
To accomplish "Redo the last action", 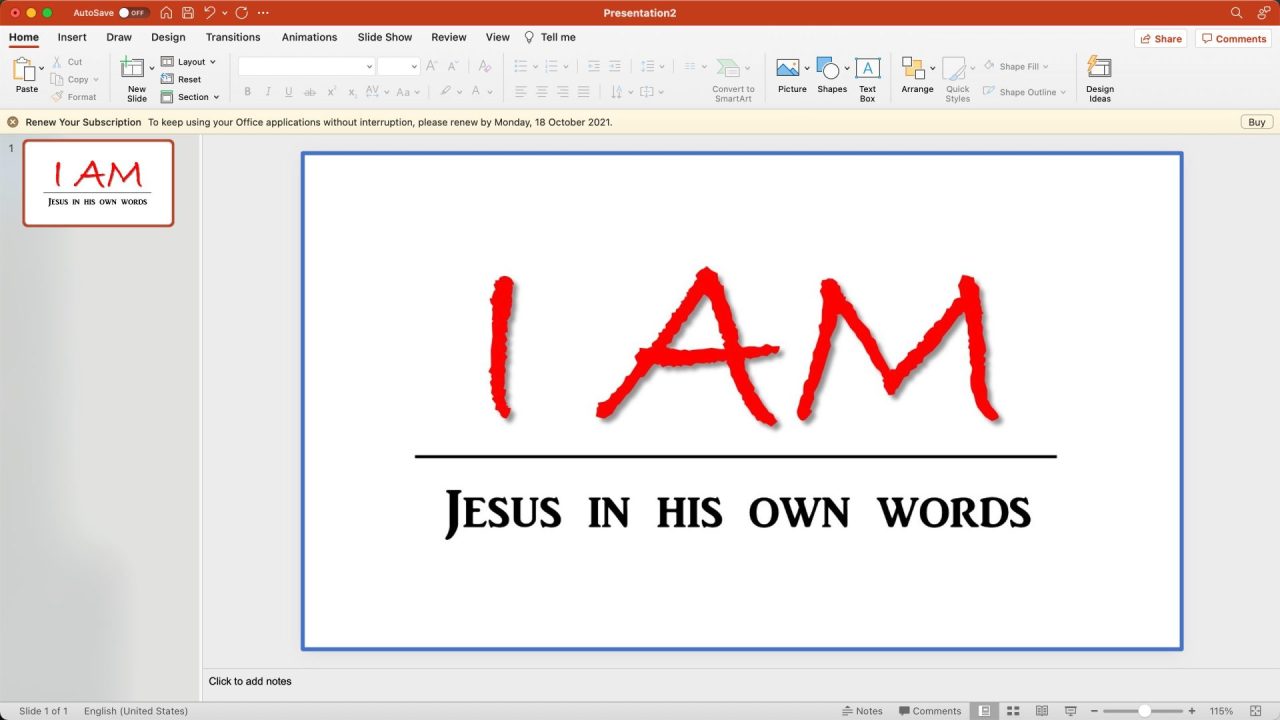I will pyautogui.click(x=241, y=13).
